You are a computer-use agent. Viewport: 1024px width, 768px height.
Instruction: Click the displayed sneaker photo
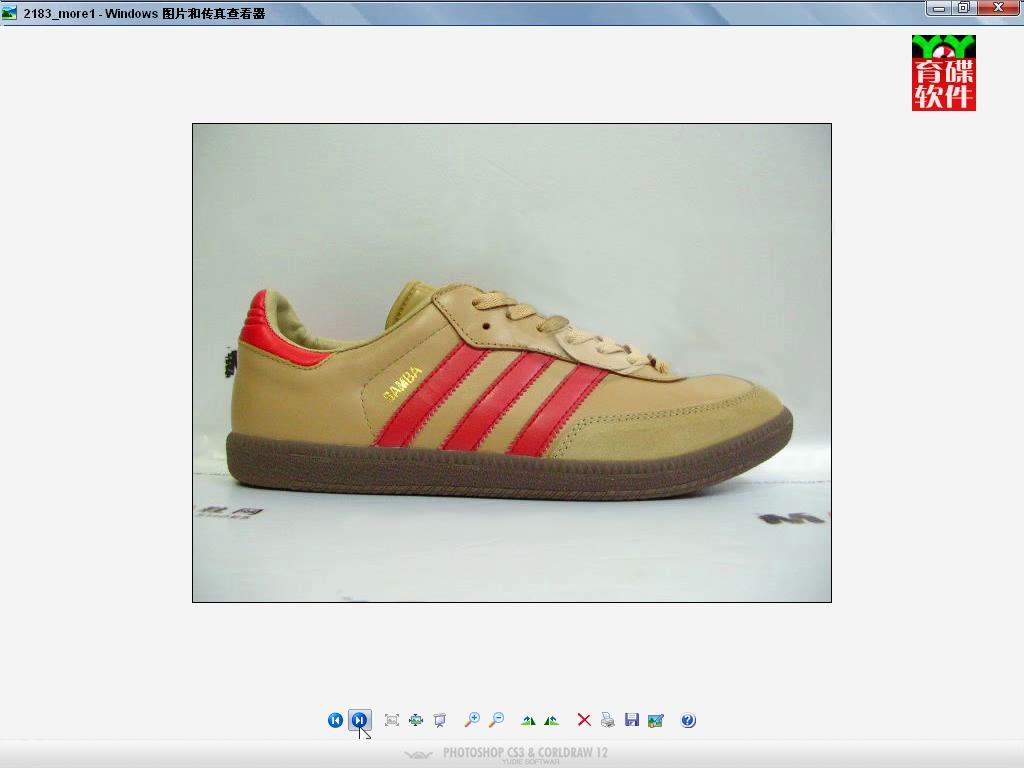click(511, 363)
